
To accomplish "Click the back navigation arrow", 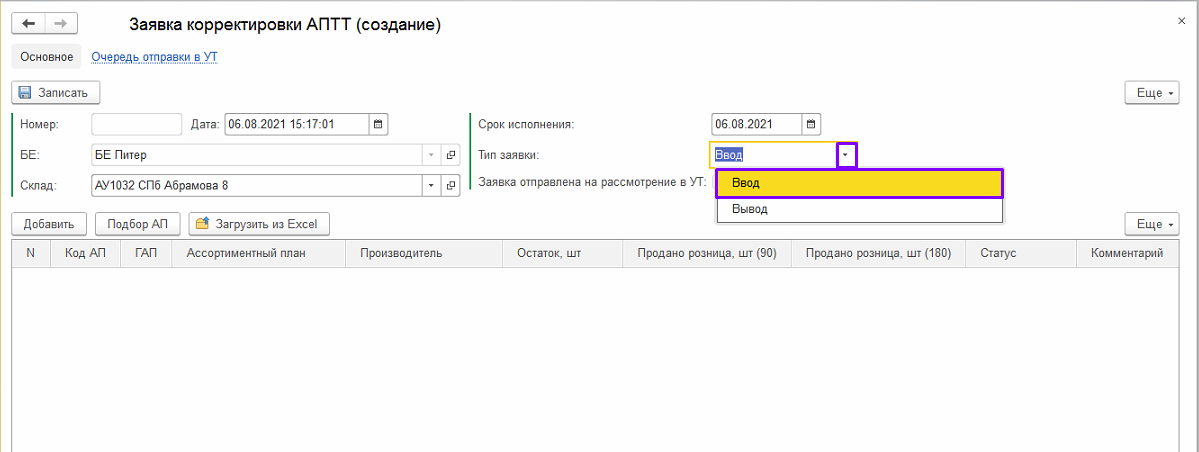I will [28, 24].
